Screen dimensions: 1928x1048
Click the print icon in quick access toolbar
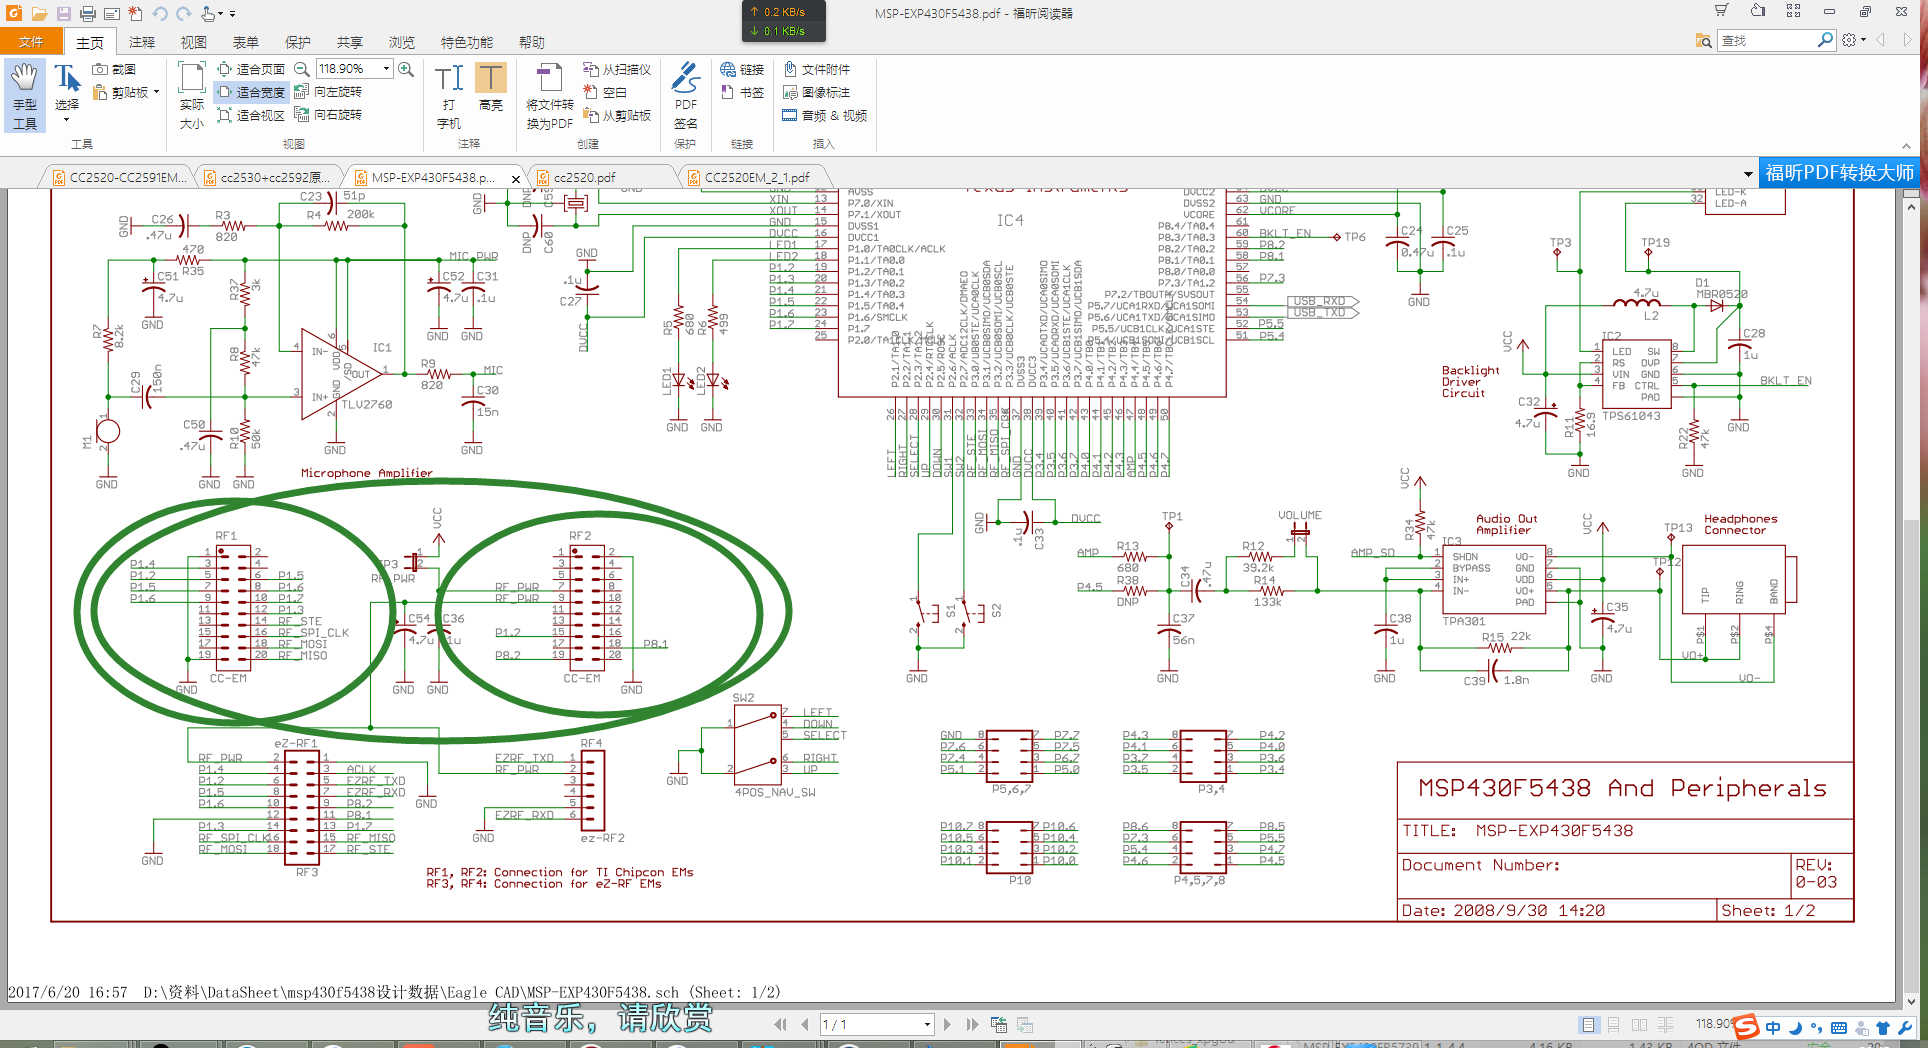87,14
